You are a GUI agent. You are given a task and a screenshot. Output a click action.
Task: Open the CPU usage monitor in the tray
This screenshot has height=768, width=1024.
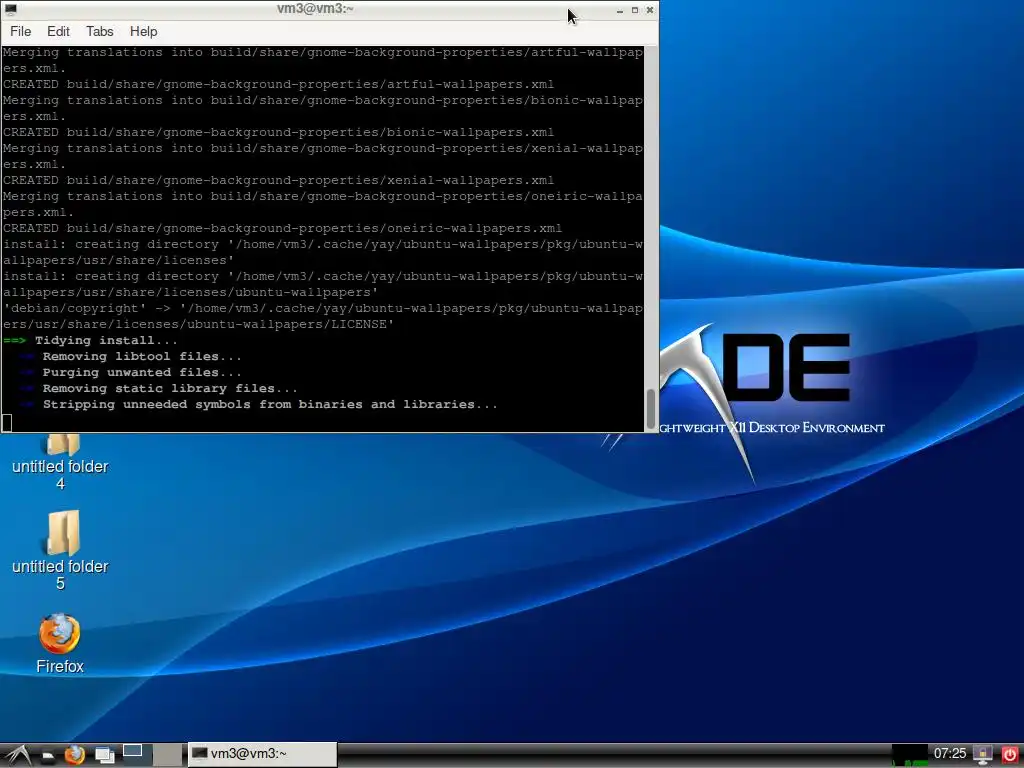click(909, 755)
